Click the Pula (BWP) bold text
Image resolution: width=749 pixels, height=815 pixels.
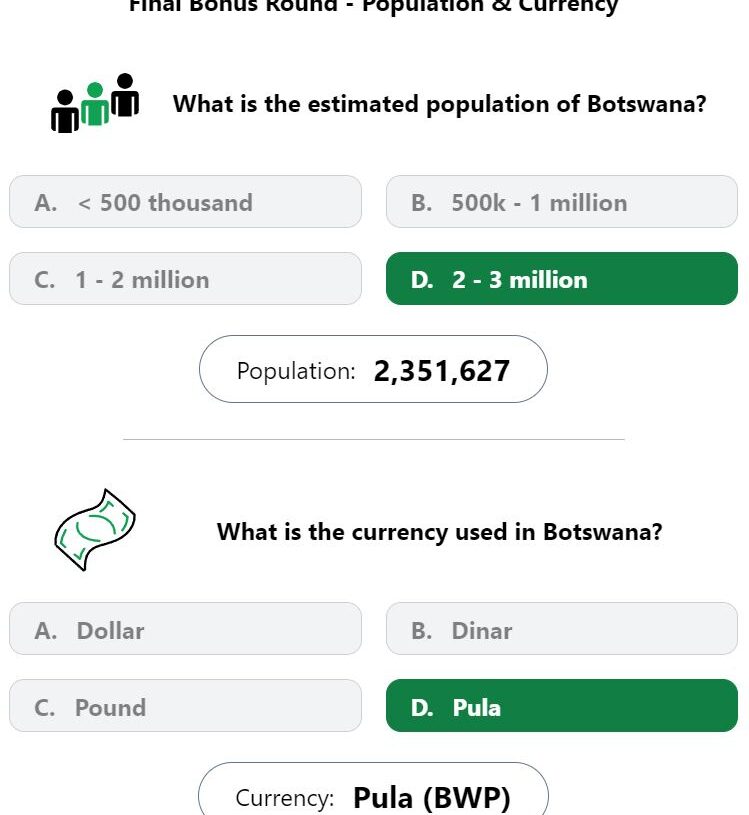pos(431,797)
